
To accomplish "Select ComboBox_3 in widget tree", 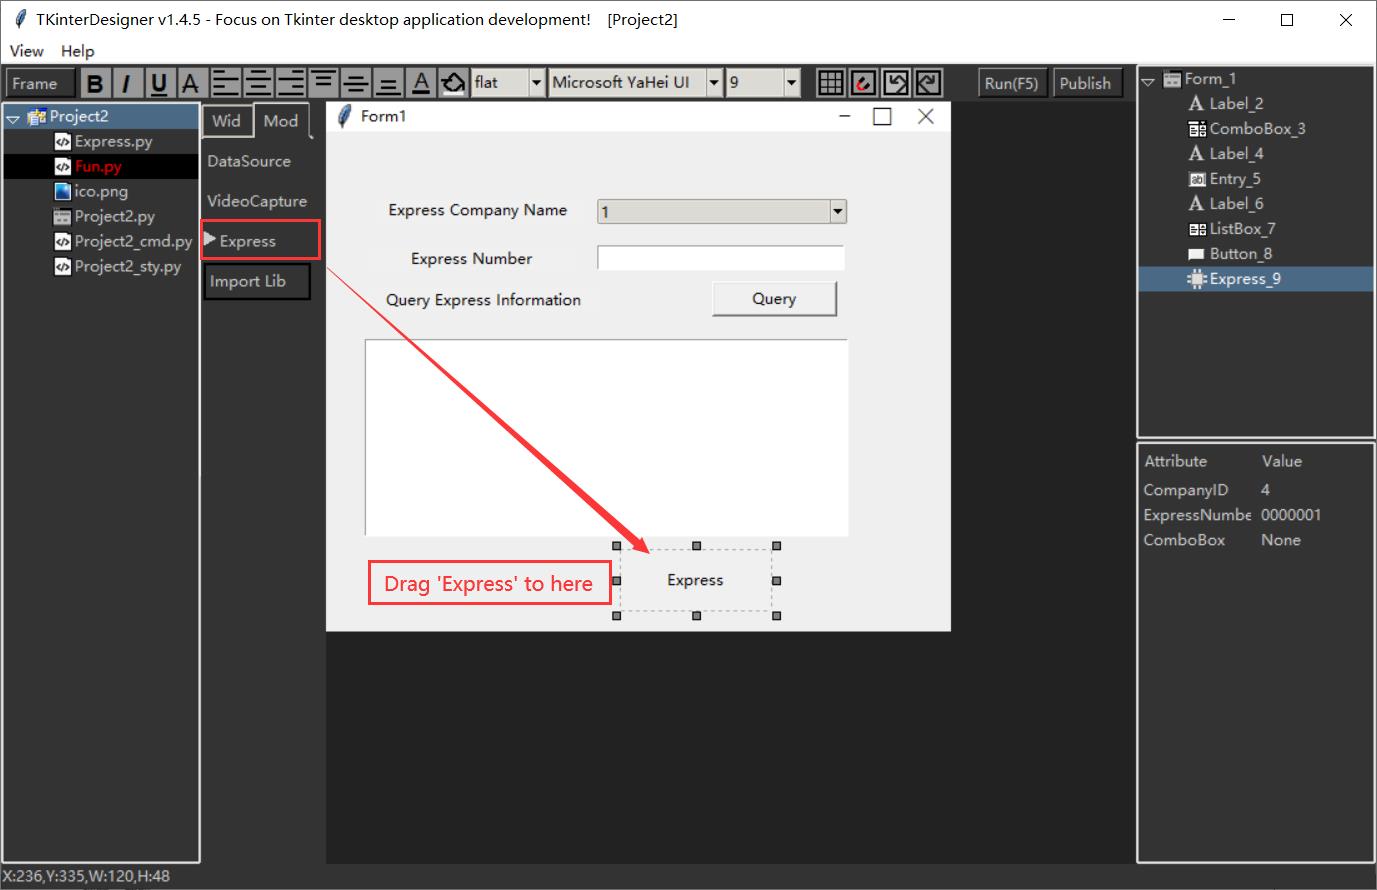I will pyautogui.click(x=1257, y=129).
